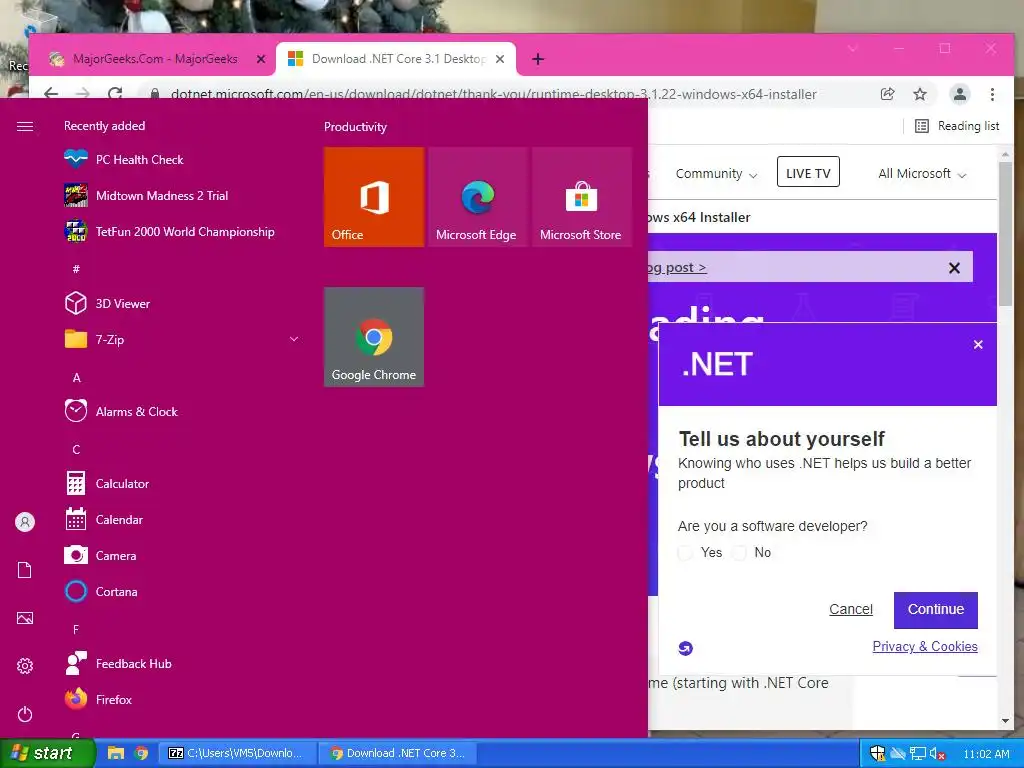
Task: Open user account icon in Start sidebar
Action: coord(25,522)
